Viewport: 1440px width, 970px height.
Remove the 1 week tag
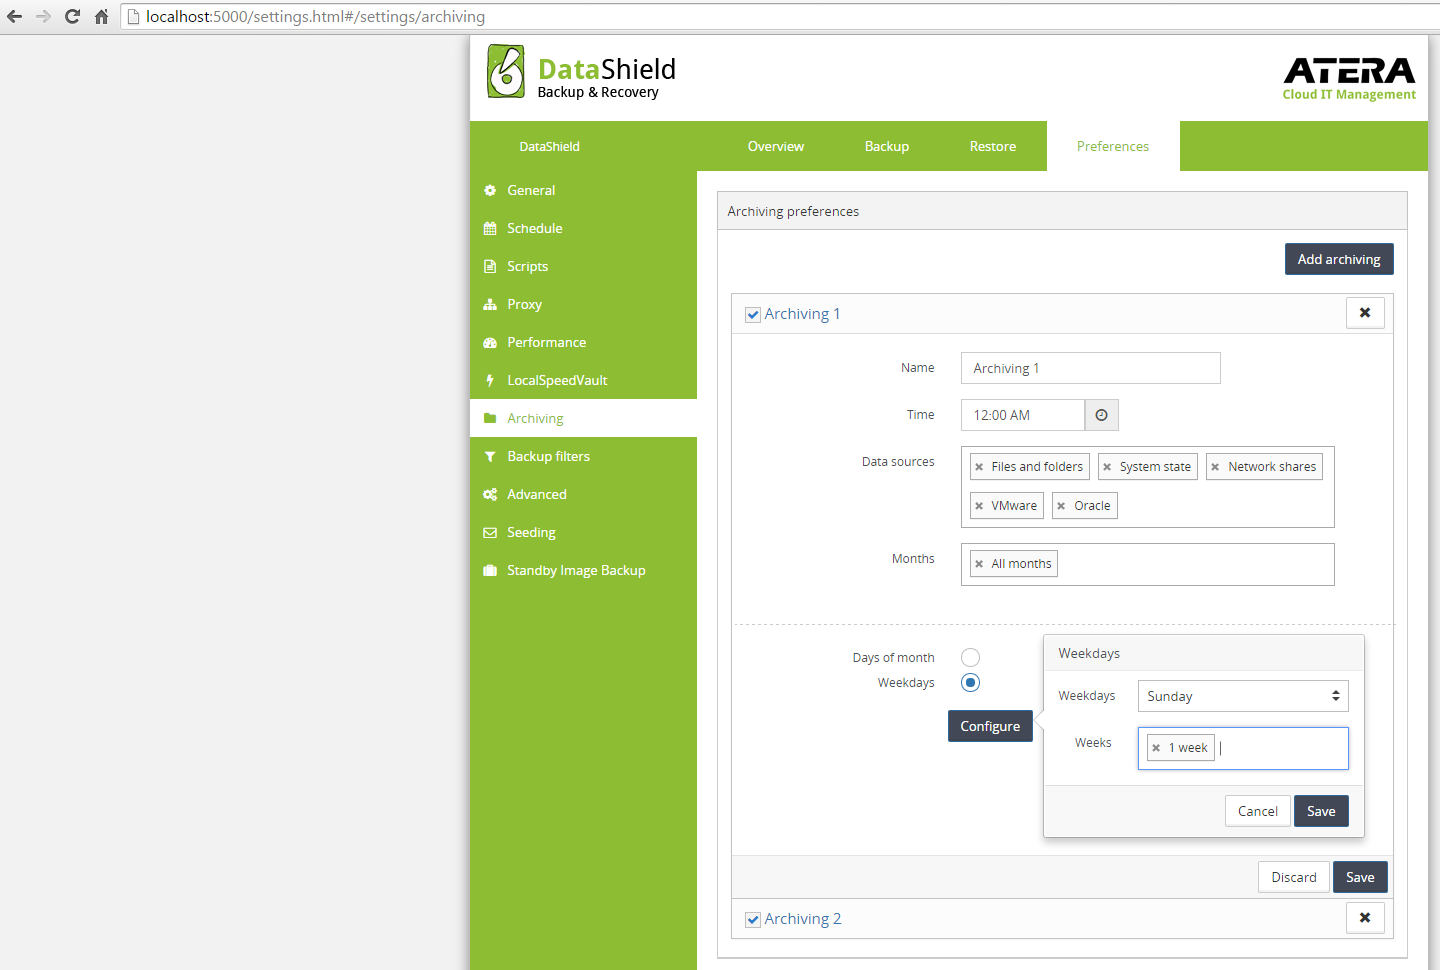click(1156, 748)
